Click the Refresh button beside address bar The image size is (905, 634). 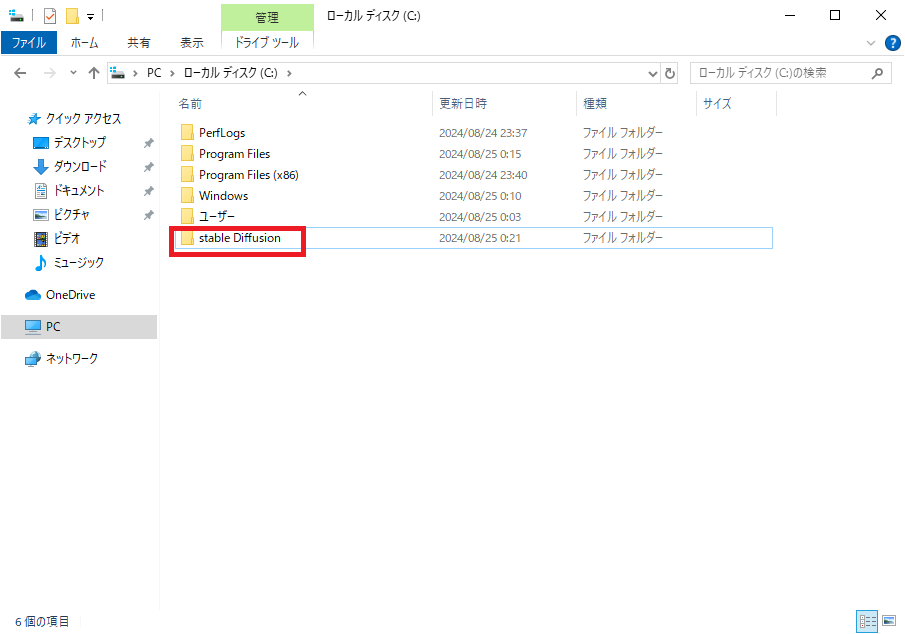(x=670, y=73)
